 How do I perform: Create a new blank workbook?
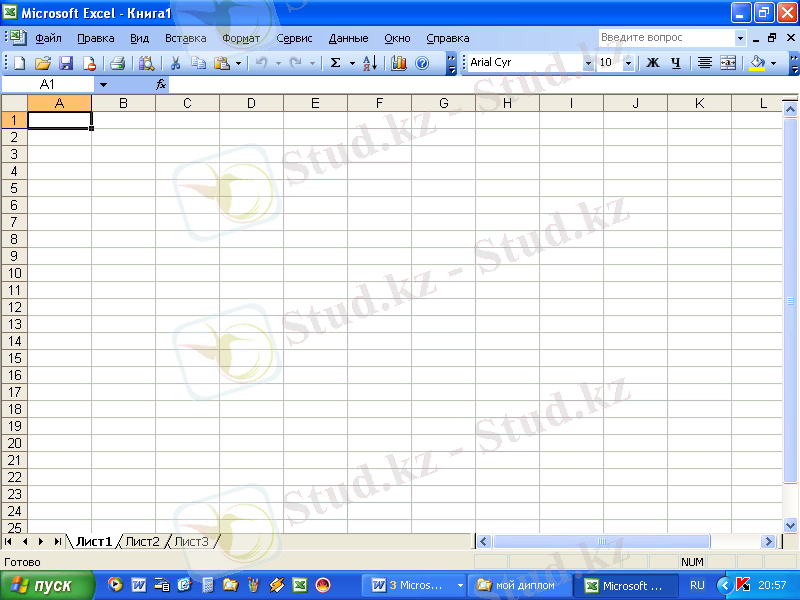pos(19,63)
